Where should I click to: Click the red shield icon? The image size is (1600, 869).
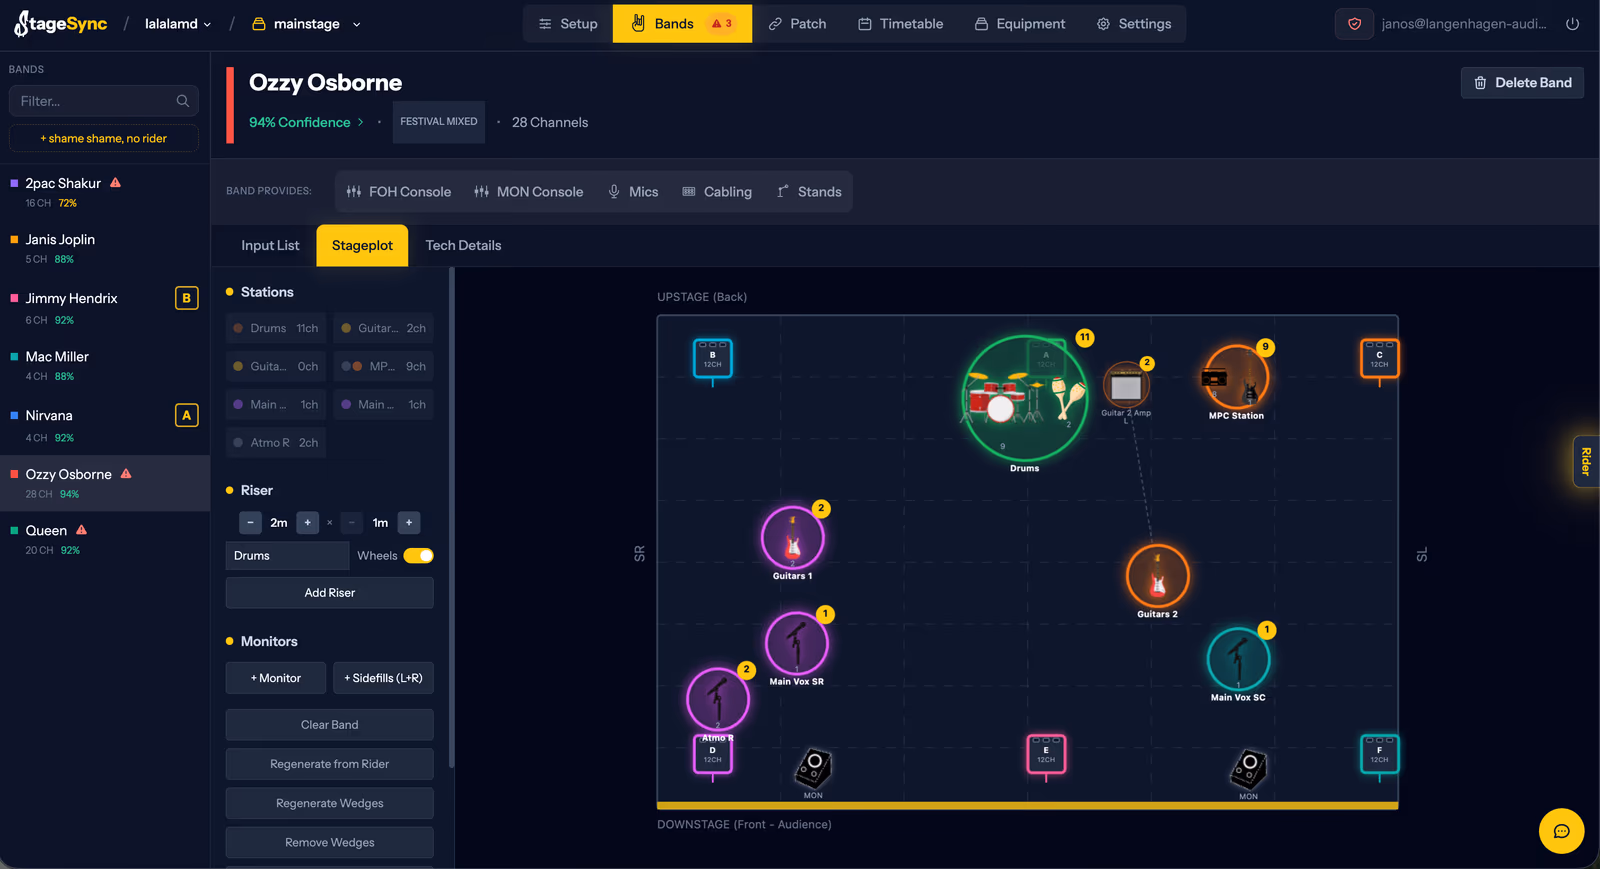(1354, 24)
